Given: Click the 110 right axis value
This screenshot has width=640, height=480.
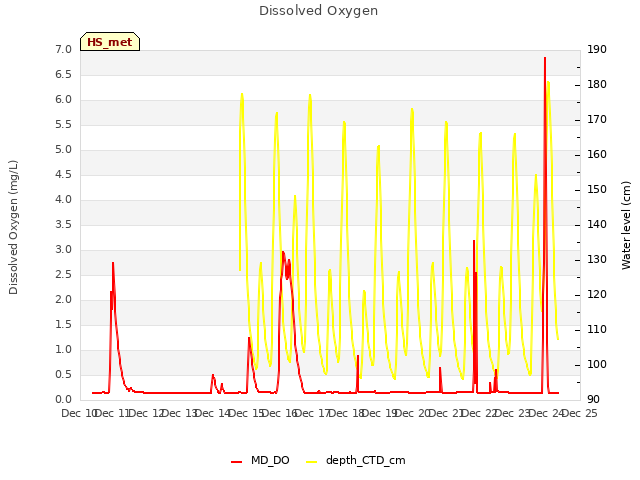Looking at the screenshot, I should (597, 329).
